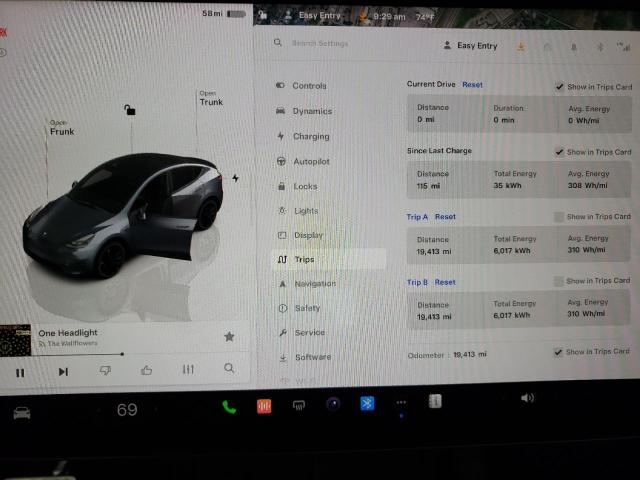Uncheck Show in Trips Card for Since Last Charge
The image size is (640, 480).
[x=559, y=152]
